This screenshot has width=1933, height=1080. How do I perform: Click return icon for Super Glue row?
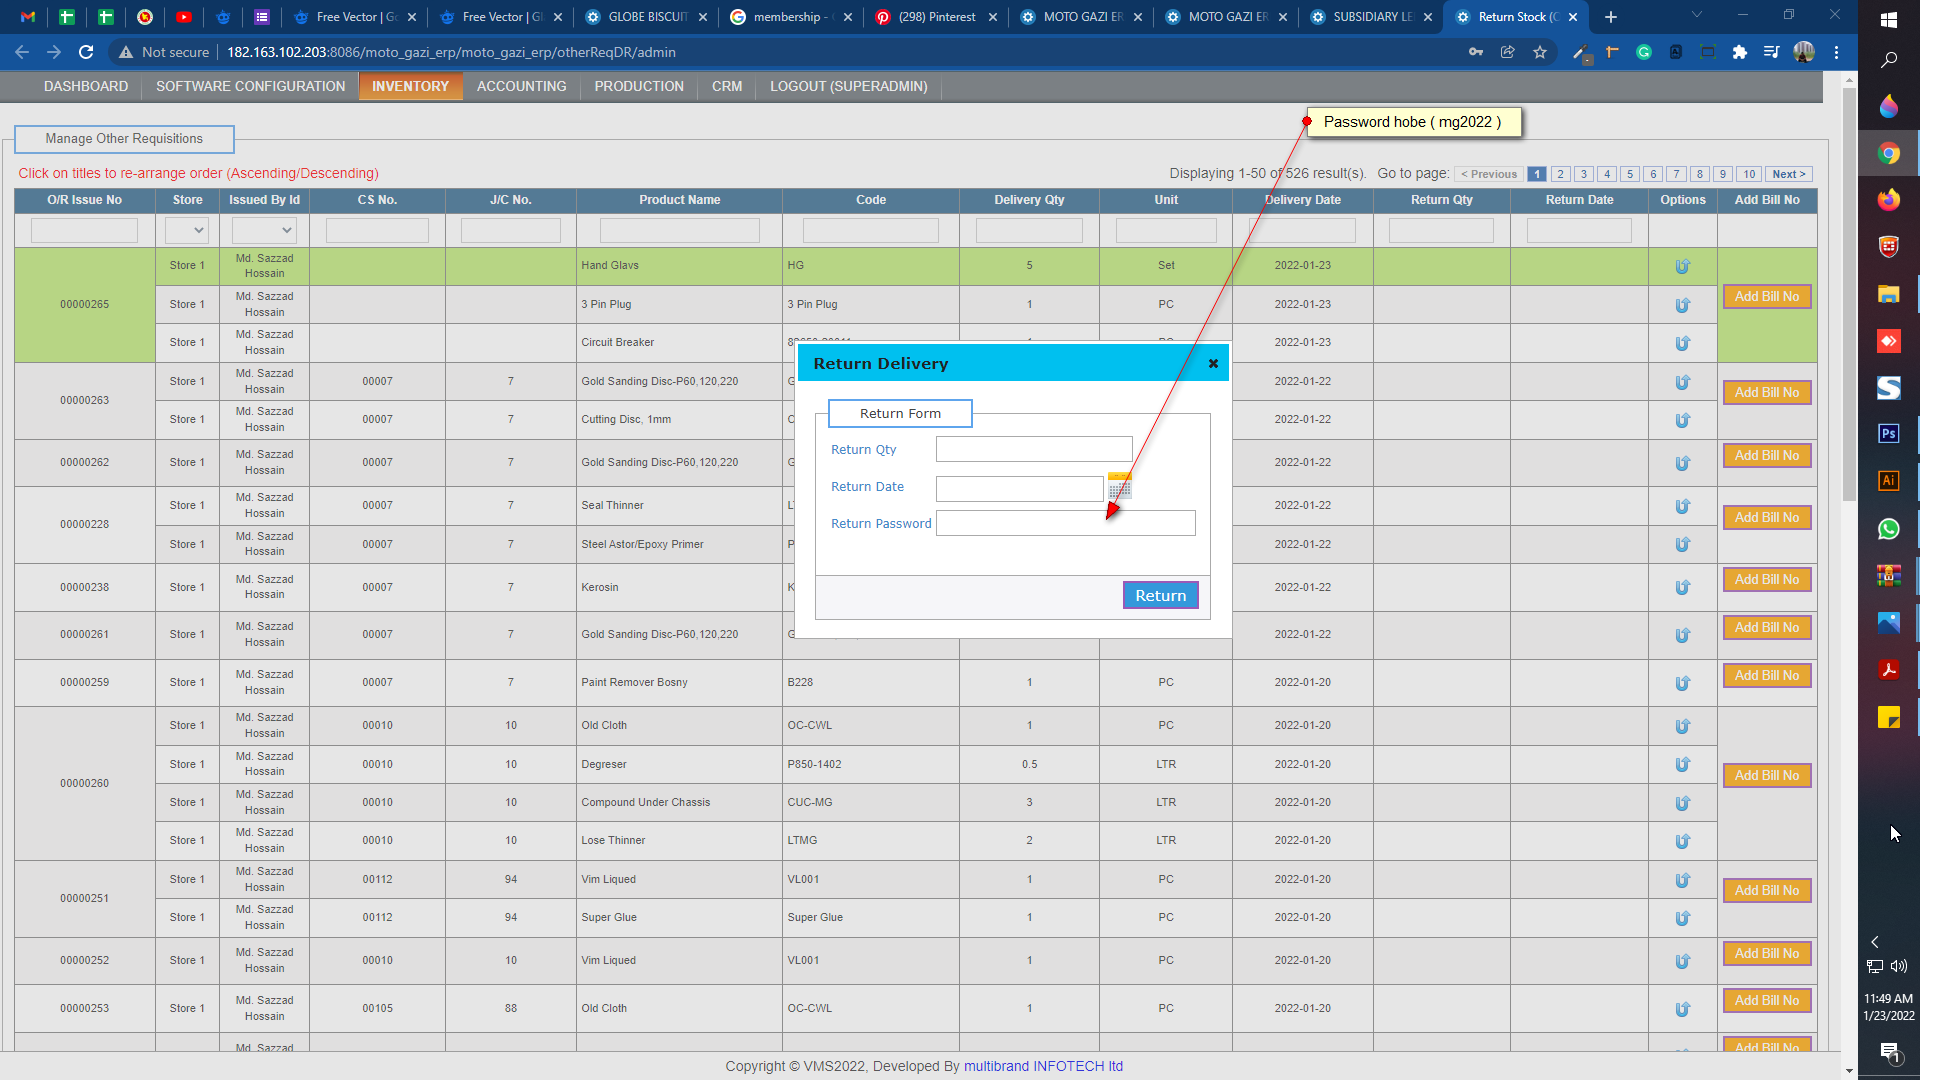1682,918
